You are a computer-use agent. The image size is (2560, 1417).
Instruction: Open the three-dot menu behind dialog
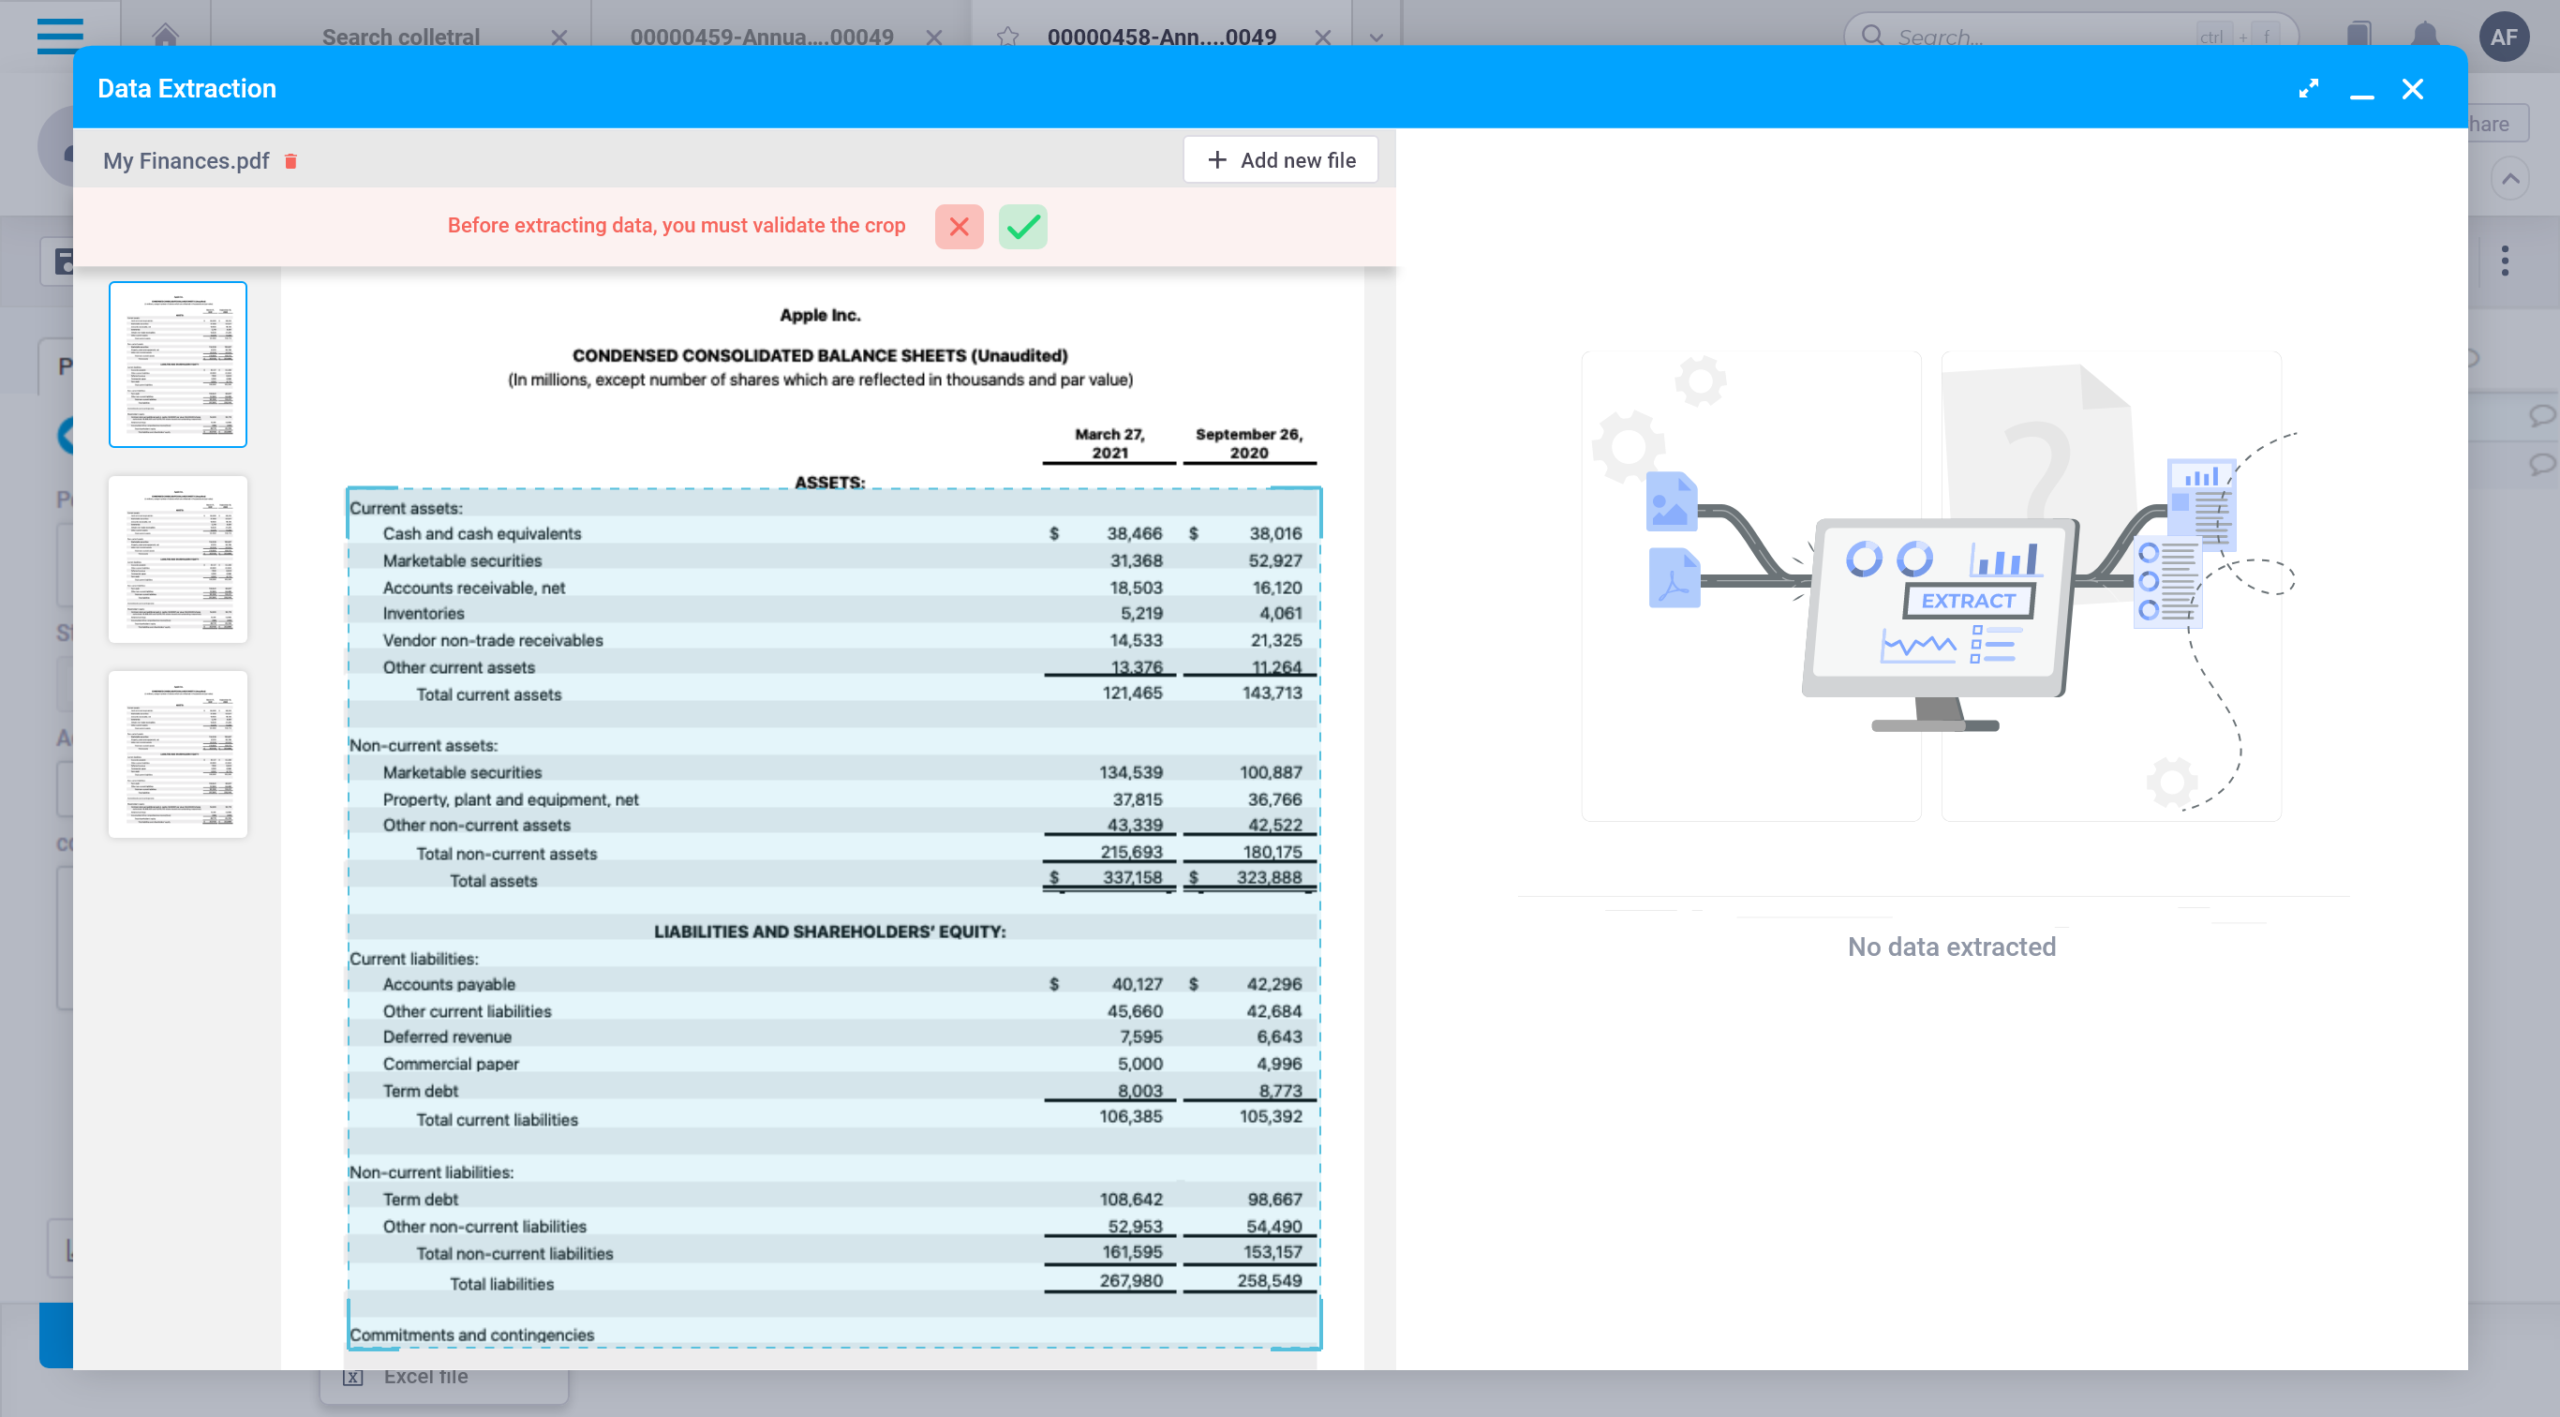2505,261
